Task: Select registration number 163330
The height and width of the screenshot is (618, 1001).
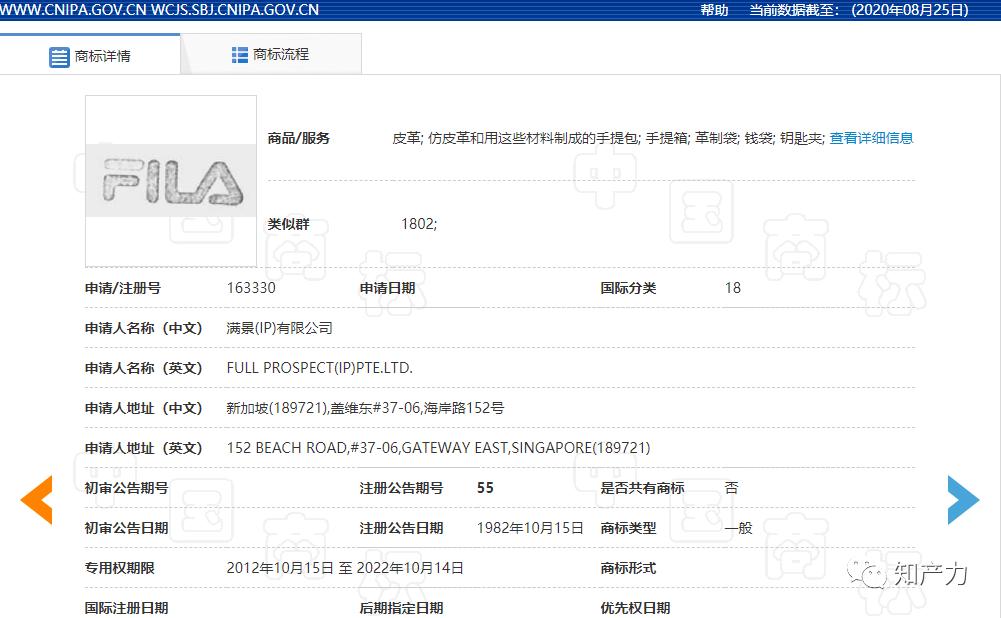Action: 251,288
